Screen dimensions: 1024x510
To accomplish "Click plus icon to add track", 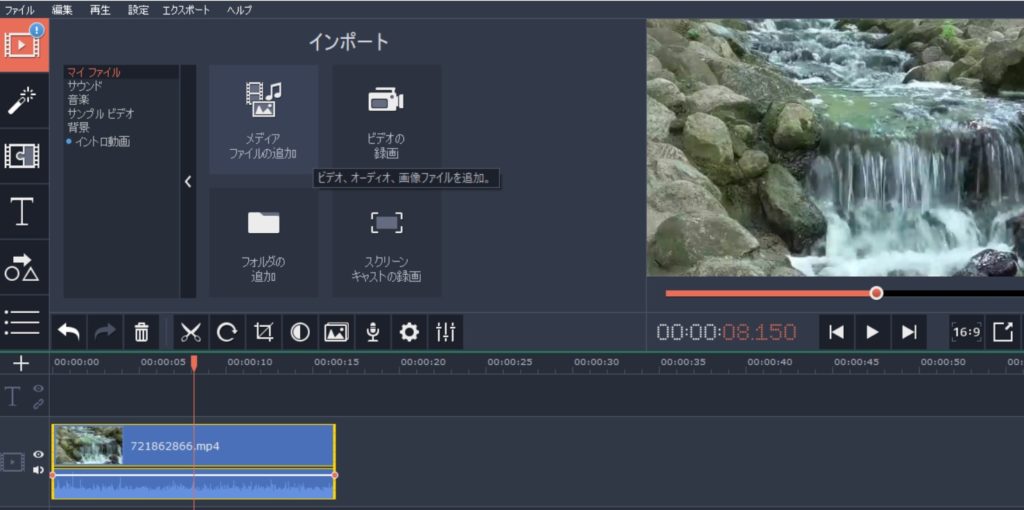I will tap(22, 363).
